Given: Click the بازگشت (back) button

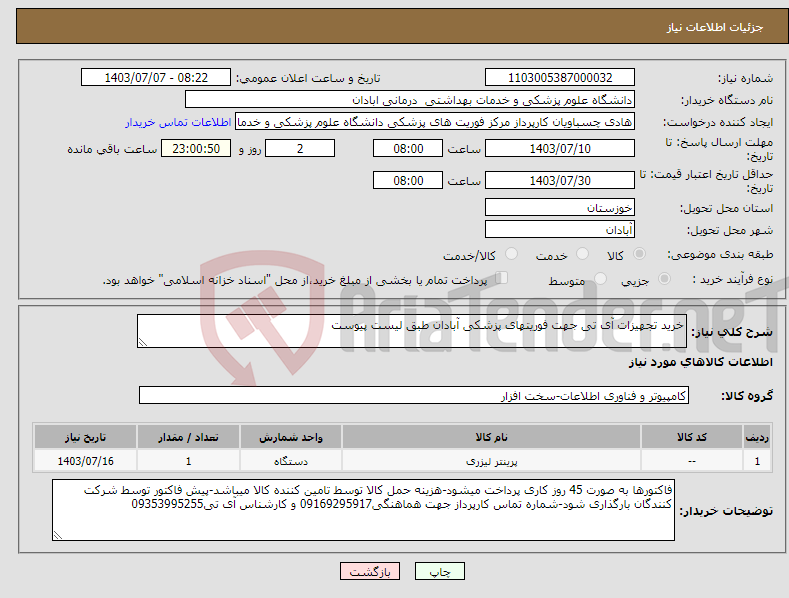Looking at the screenshot, I should point(370,572).
